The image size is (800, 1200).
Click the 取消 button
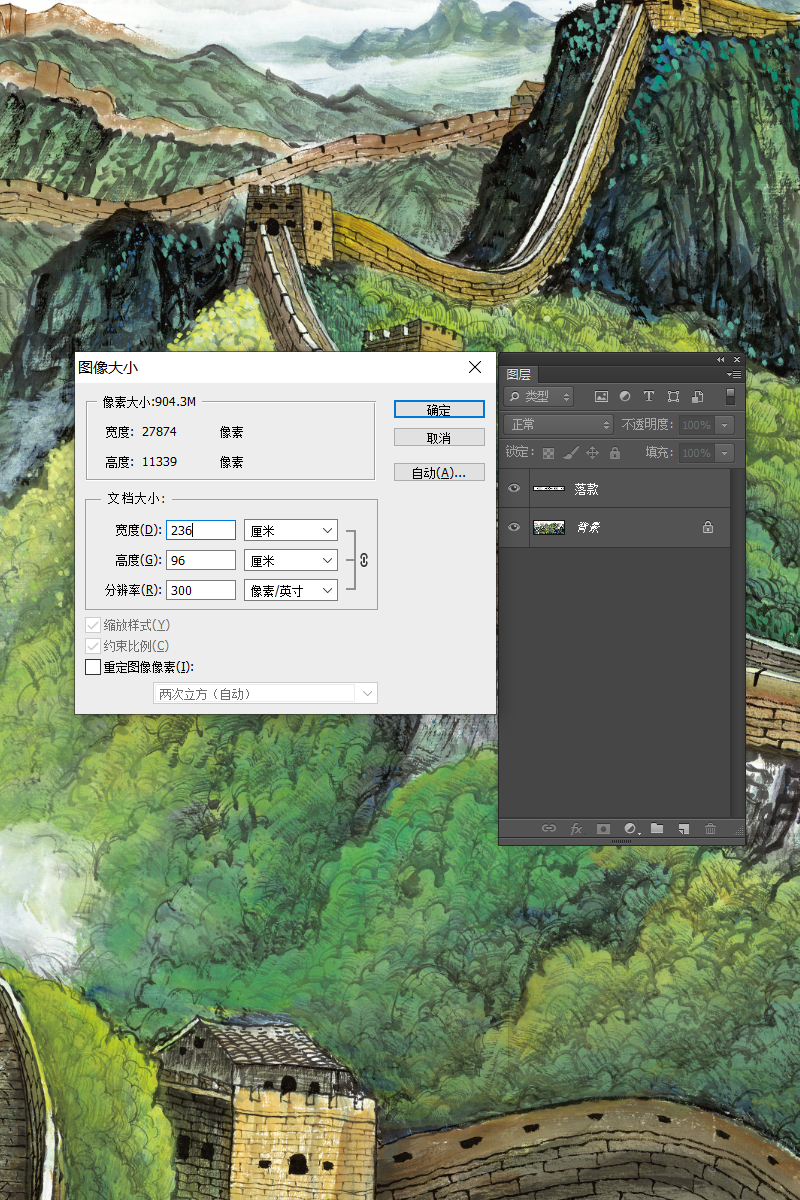[439, 438]
